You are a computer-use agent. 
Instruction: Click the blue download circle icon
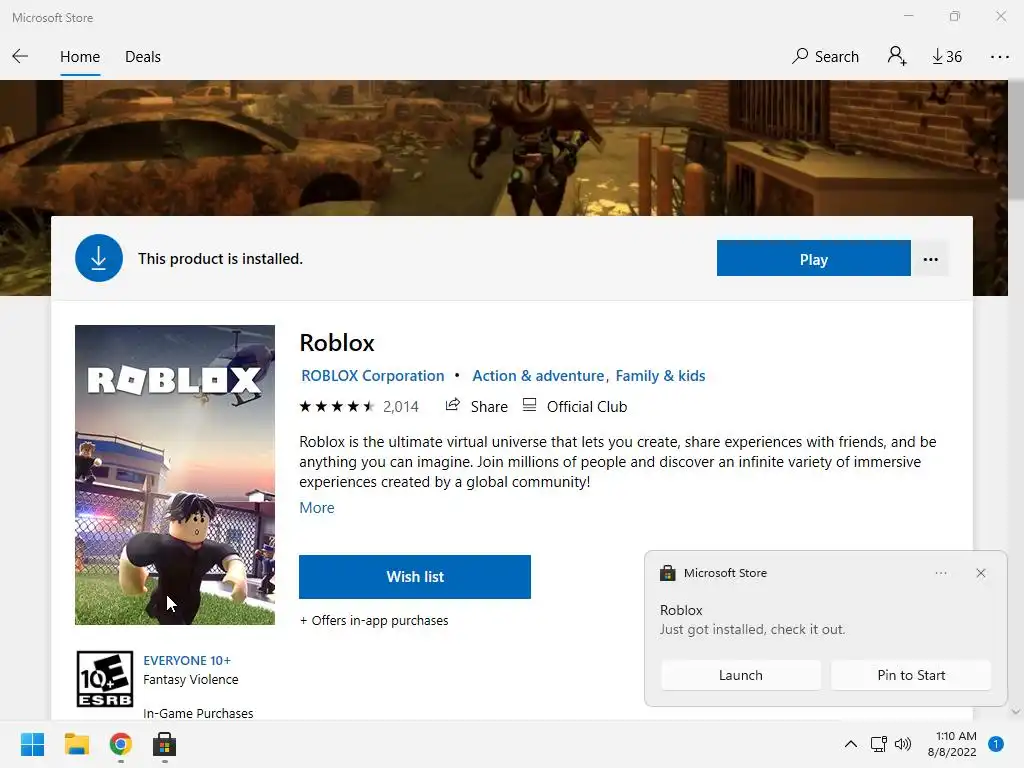(x=99, y=258)
